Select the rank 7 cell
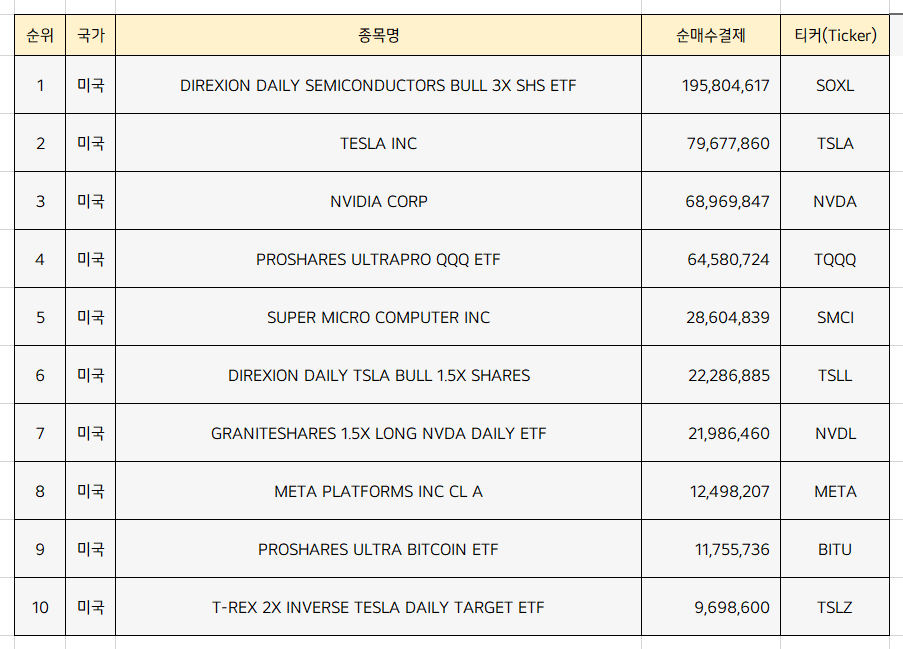 (x=40, y=433)
